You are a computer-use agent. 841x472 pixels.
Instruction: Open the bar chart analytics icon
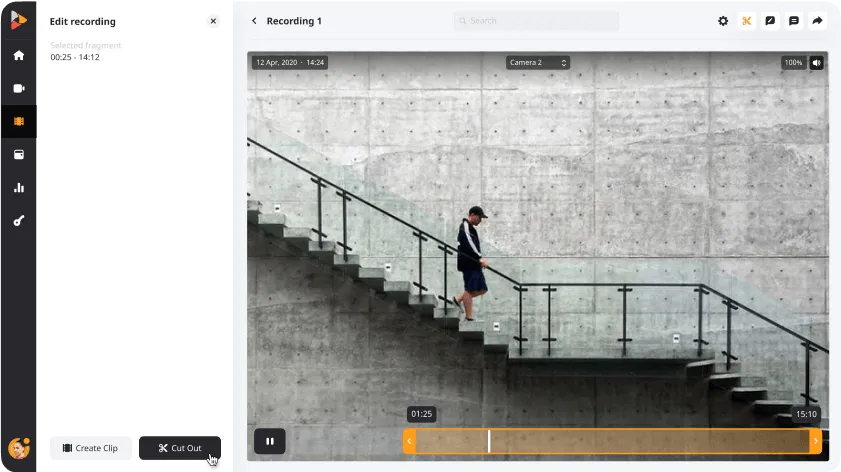click(x=19, y=188)
